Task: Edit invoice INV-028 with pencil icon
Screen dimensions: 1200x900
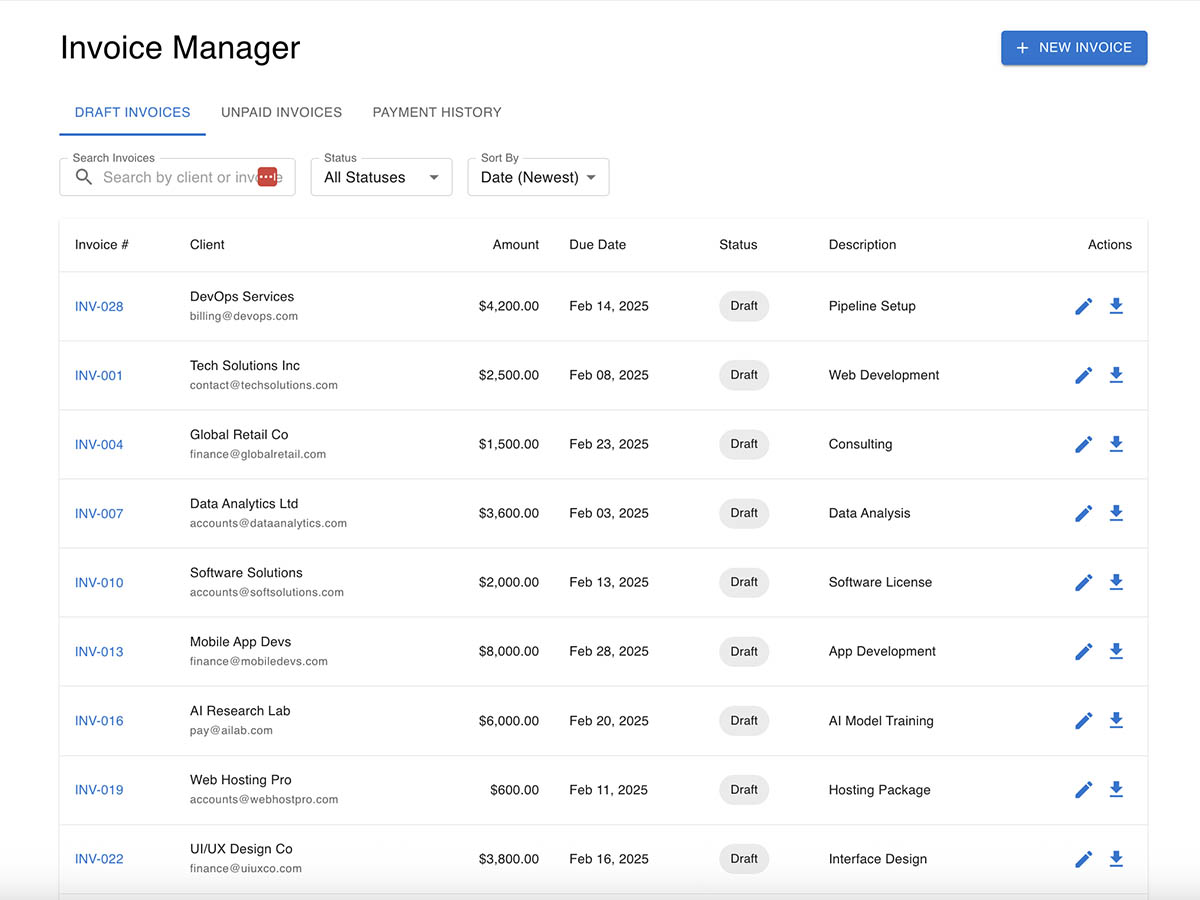Action: pos(1083,306)
